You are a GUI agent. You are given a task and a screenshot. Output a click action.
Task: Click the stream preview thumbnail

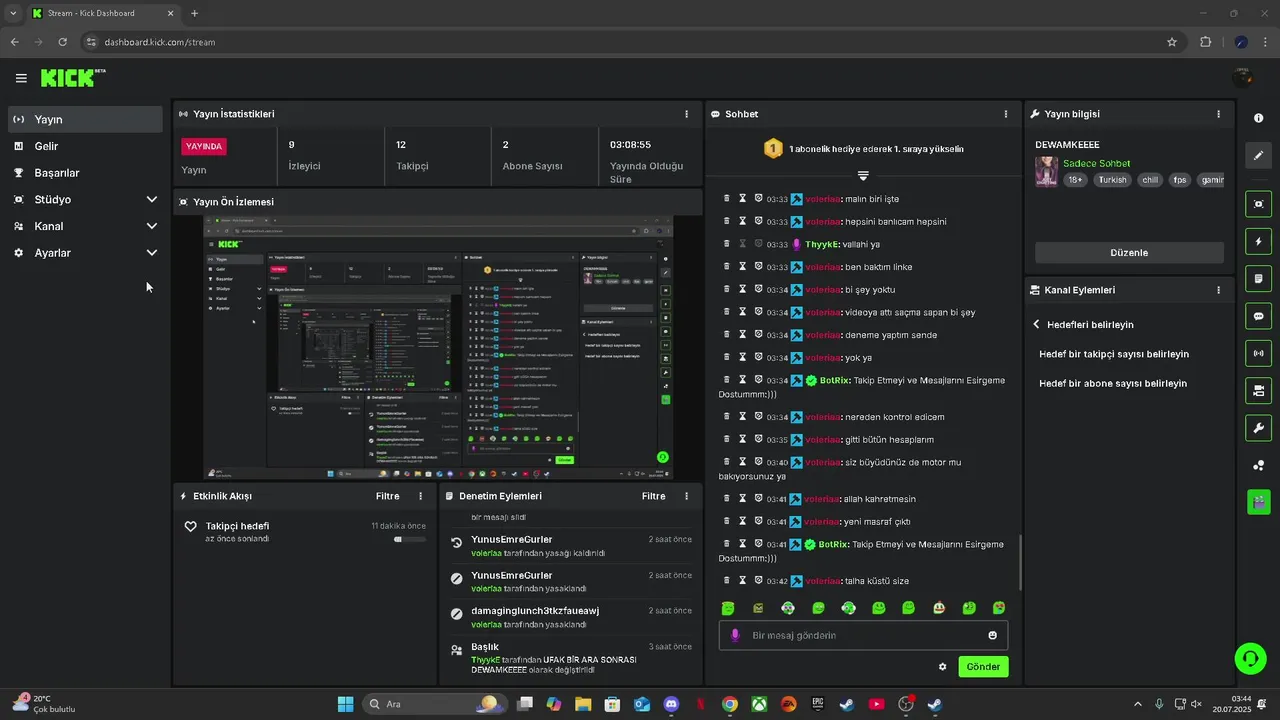coord(437,347)
